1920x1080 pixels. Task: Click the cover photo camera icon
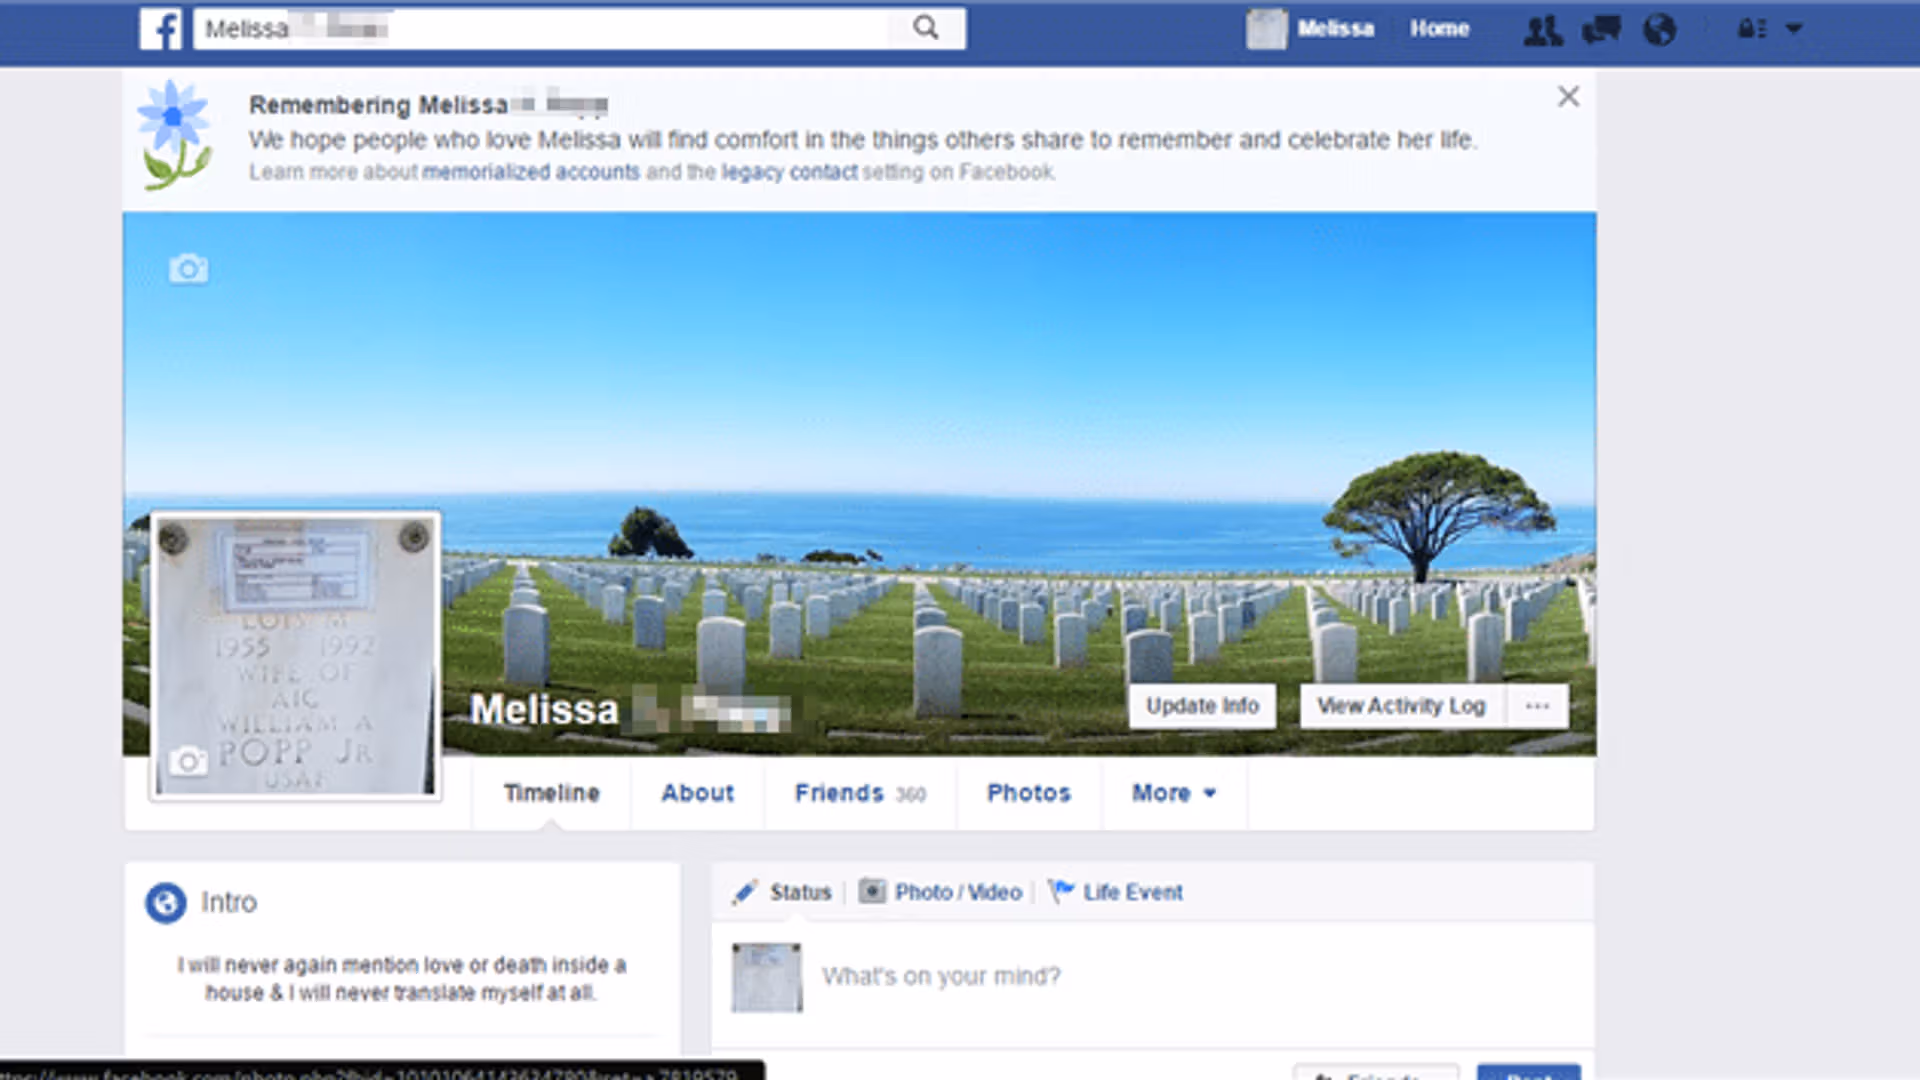[x=188, y=269]
